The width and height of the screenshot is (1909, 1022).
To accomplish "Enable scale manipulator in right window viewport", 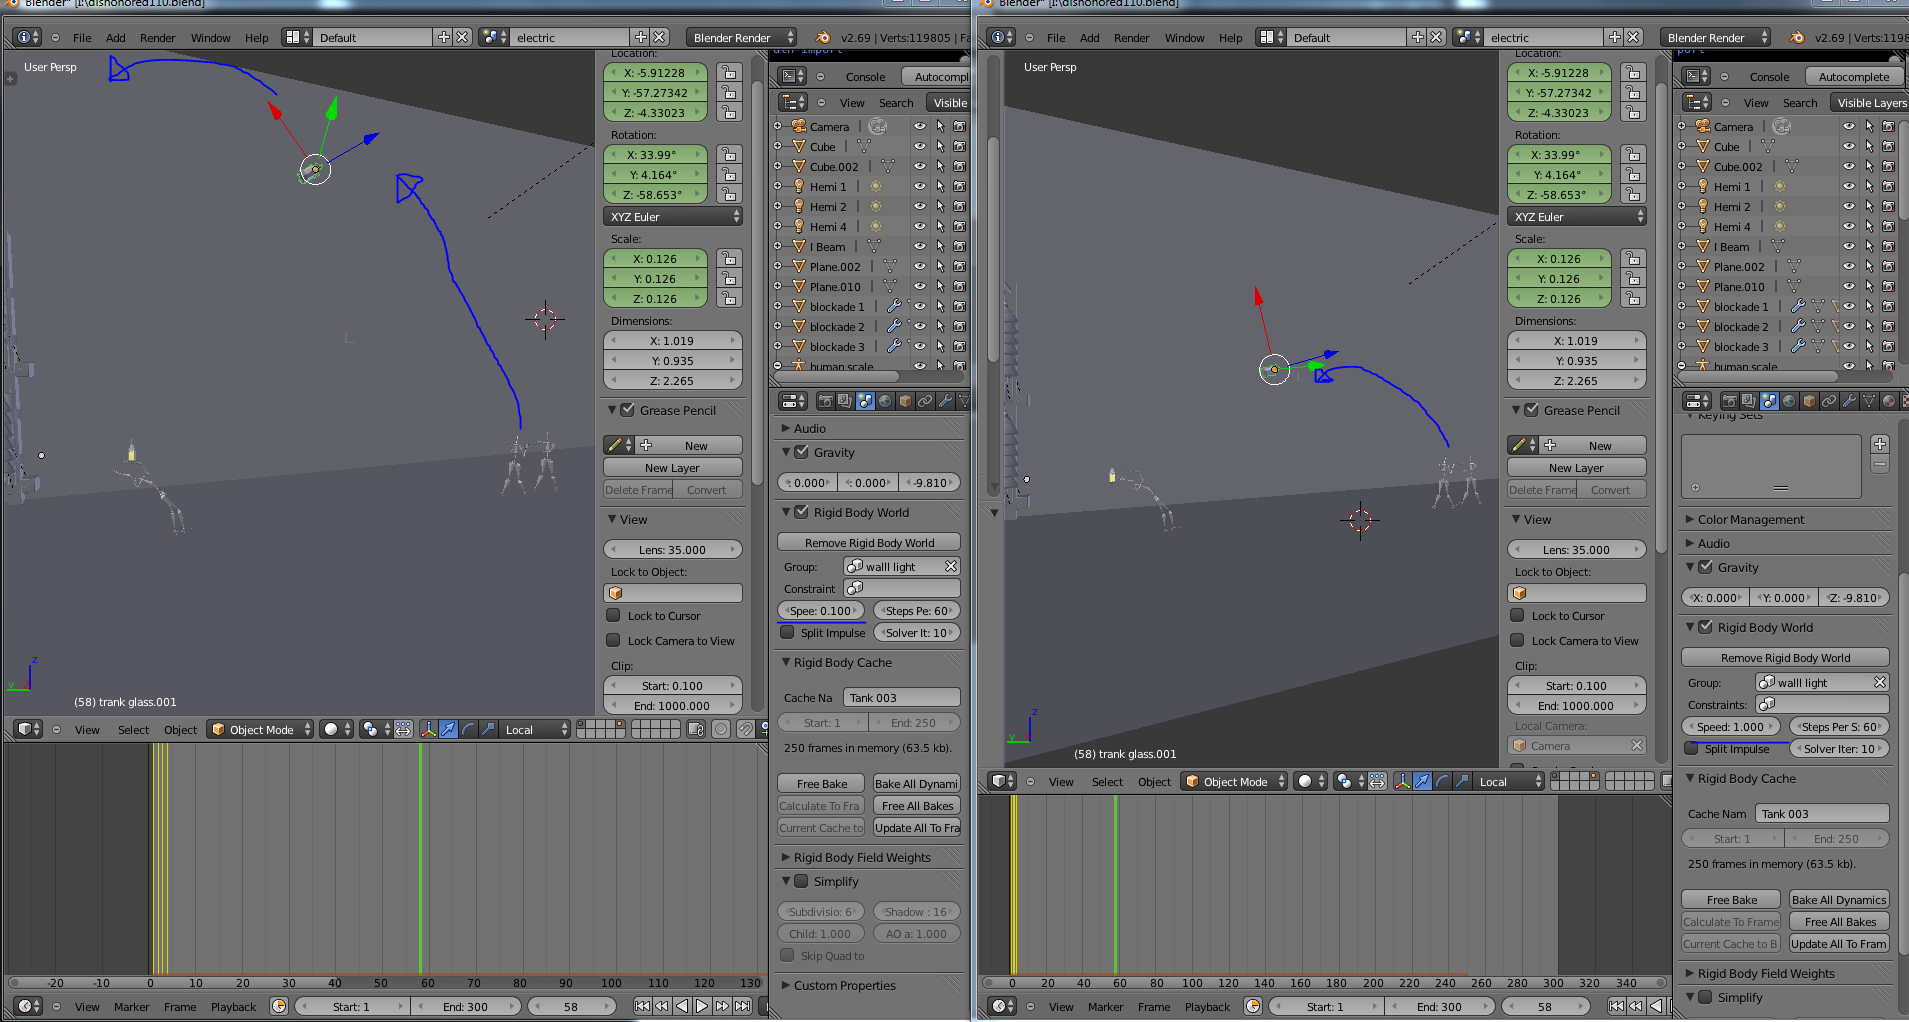I will [x=1462, y=781].
